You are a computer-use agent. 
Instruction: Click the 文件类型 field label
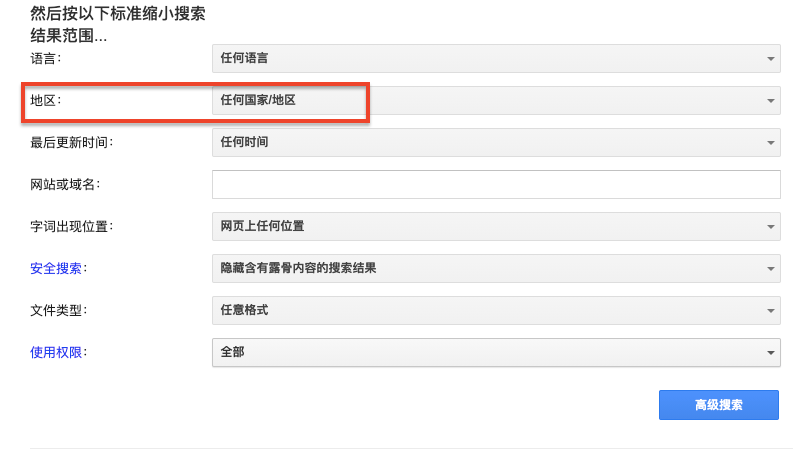(59, 311)
